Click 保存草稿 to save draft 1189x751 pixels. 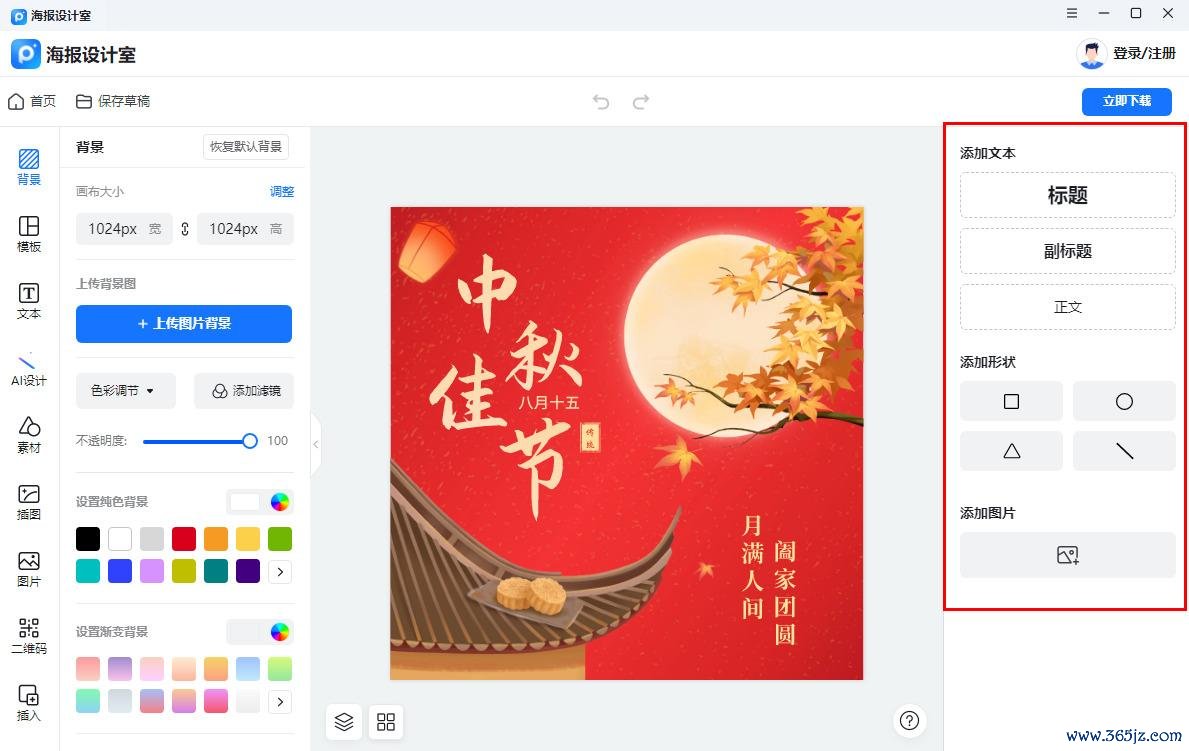click(x=113, y=102)
